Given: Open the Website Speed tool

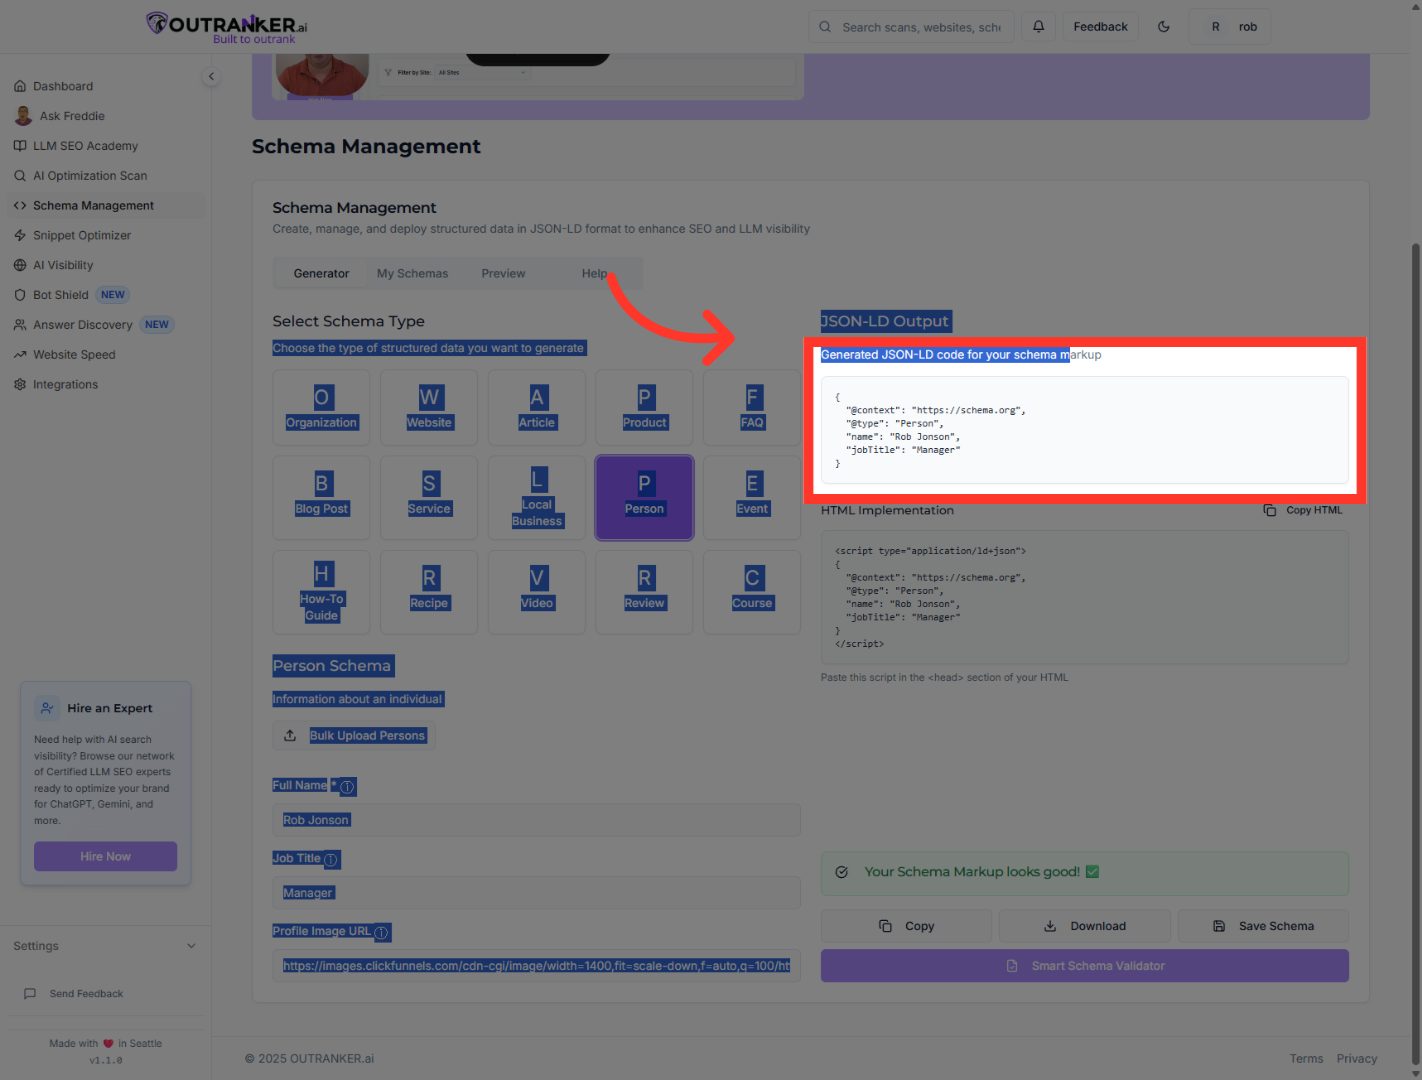Looking at the screenshot, I should pyautogui.click(x=74, y=354).
